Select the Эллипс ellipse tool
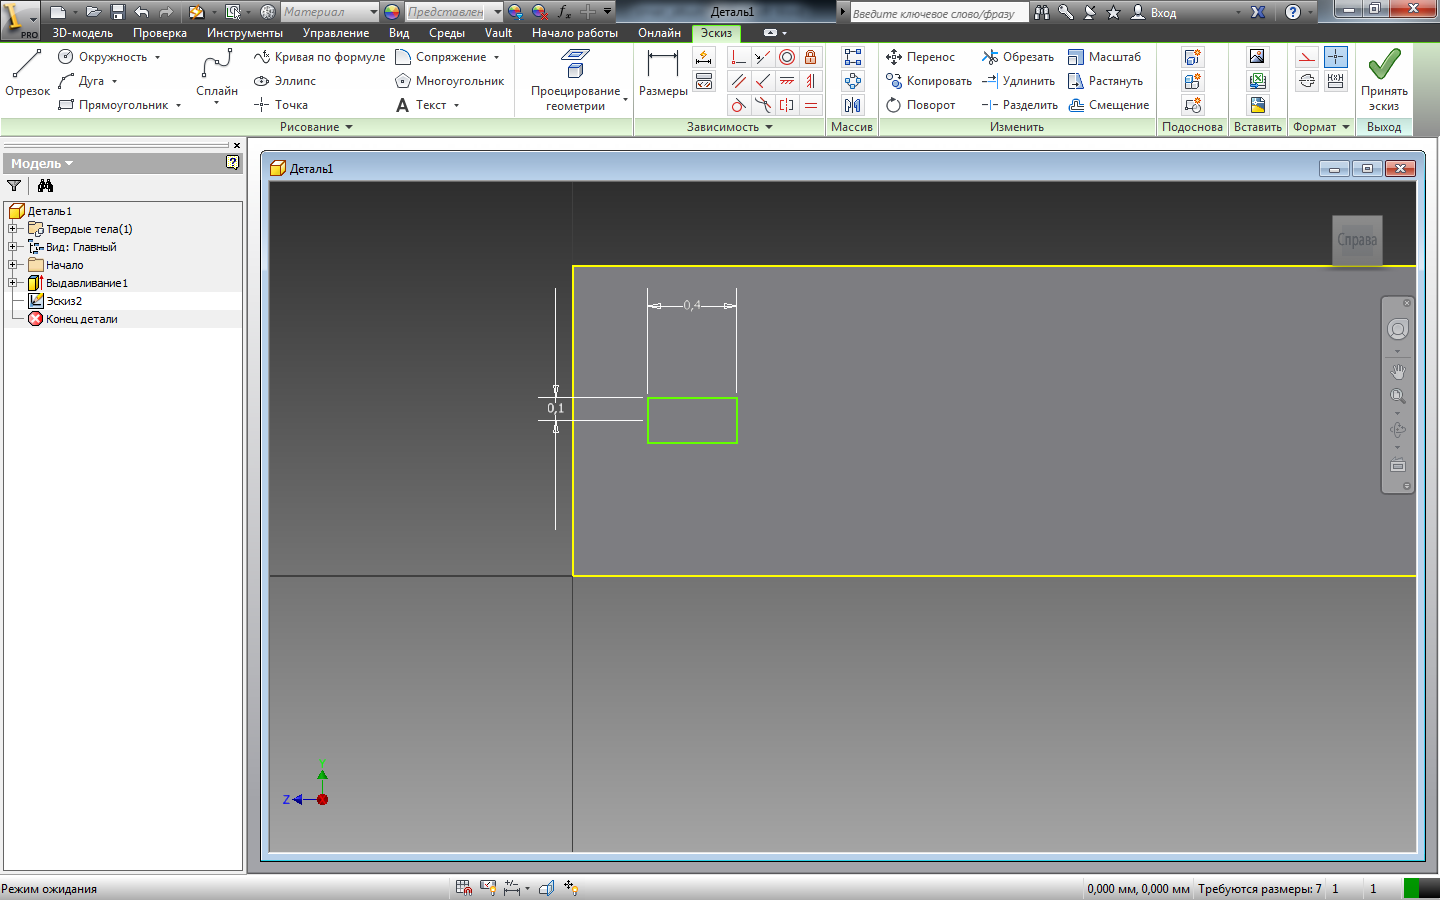 coord(285,81)
